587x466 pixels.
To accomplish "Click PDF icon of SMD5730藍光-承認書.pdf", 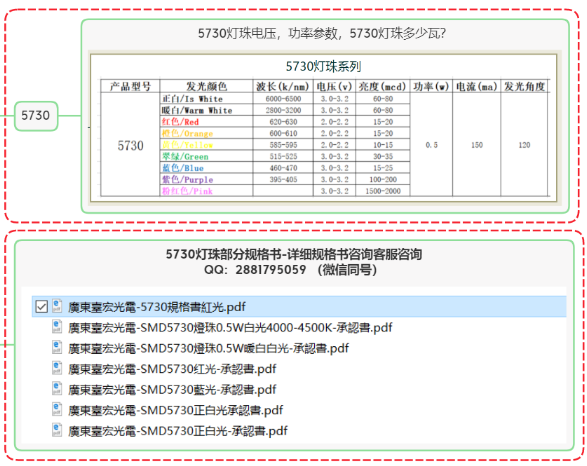I will (57, 389).
